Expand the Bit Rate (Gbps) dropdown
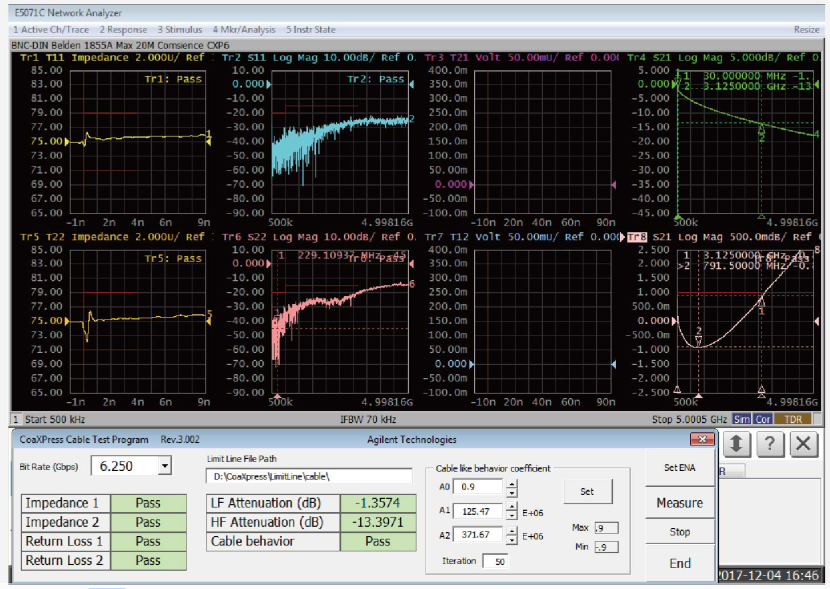 pos(164,466)
